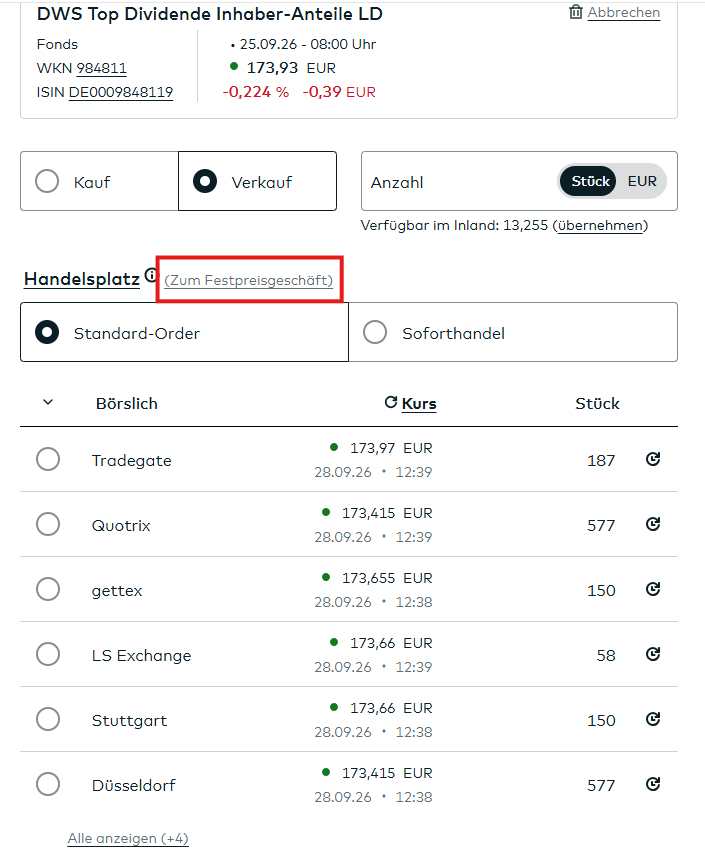Refresh the Tradegate quote
This screenshot has width=705, height=855.
(653, 459)
